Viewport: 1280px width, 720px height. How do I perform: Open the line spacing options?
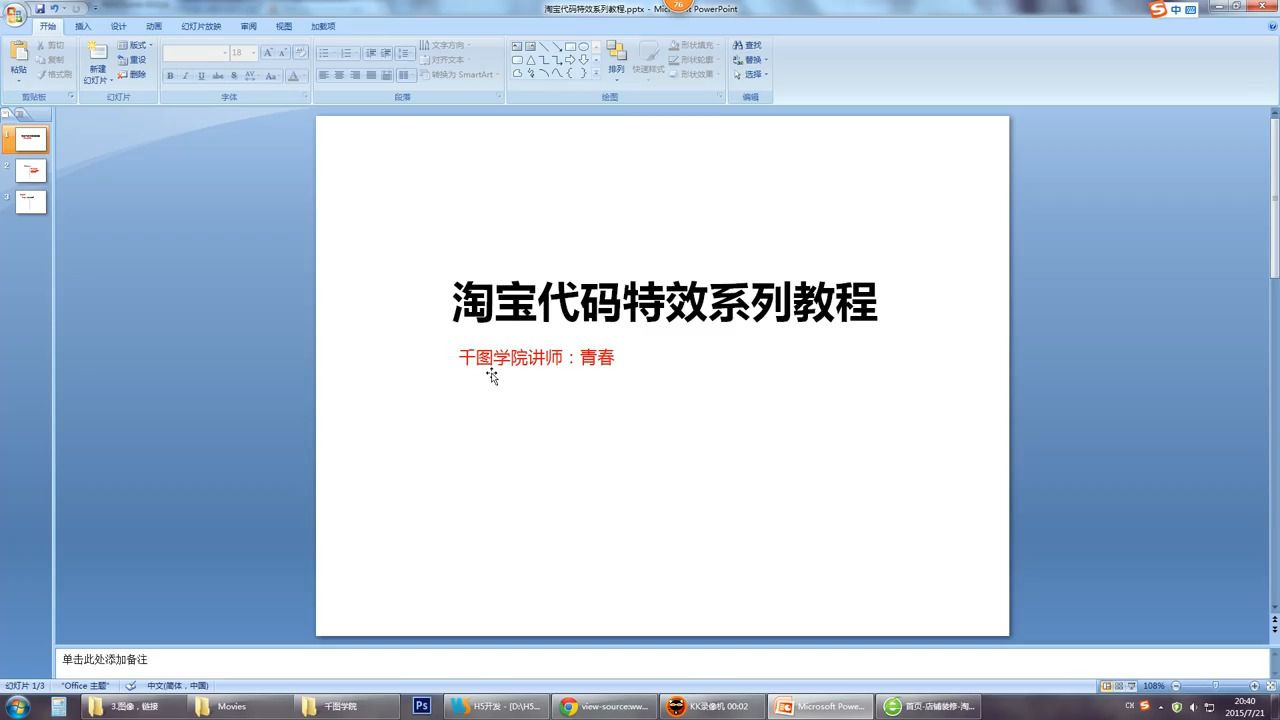[405, 53]
